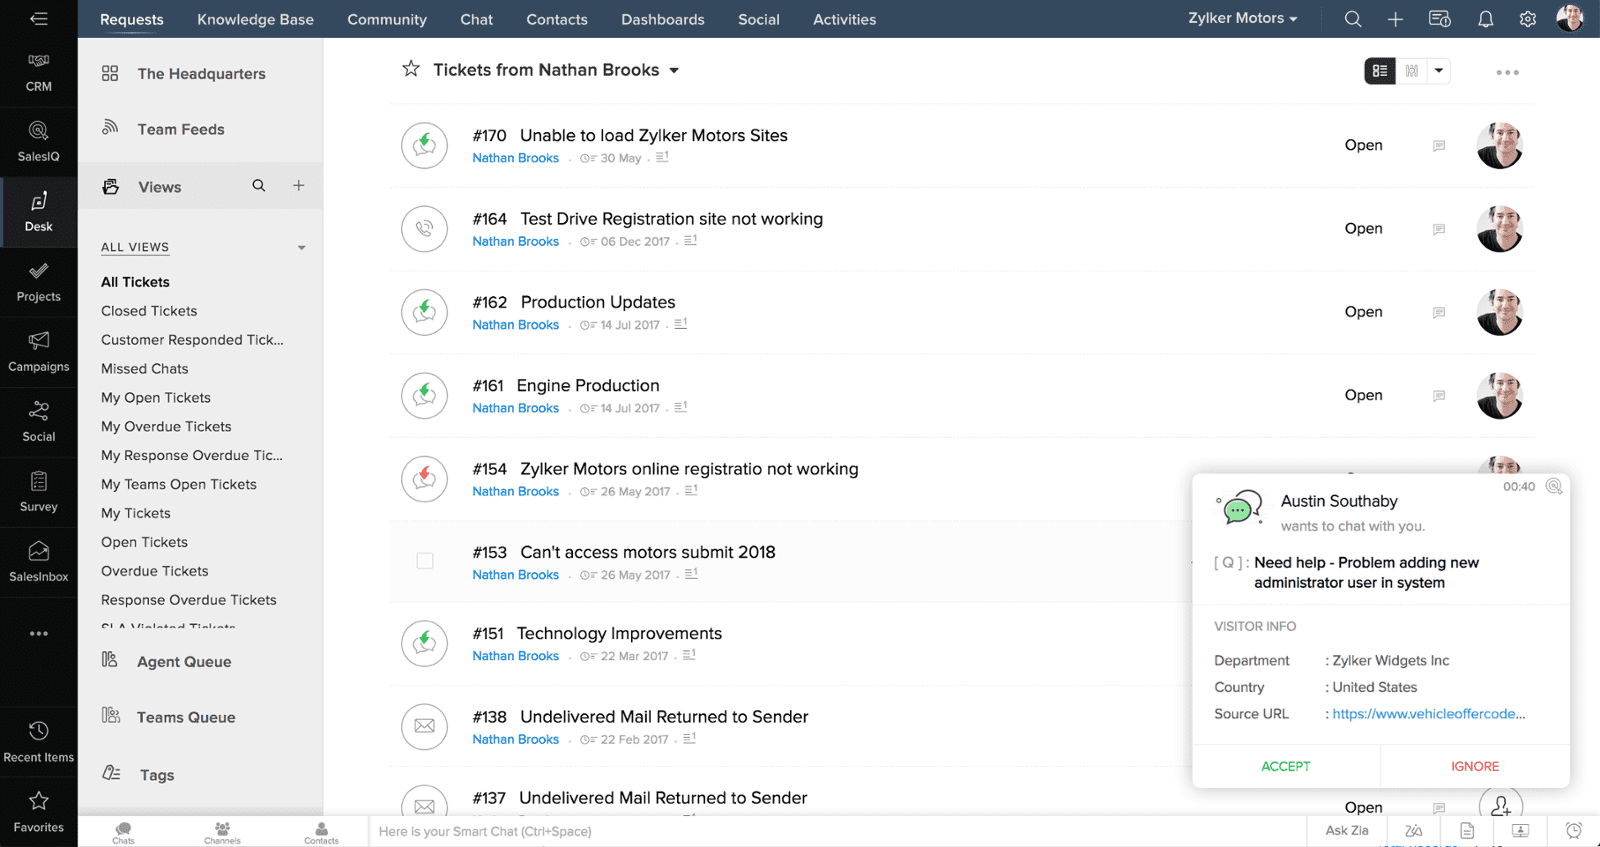Open the settings gear icon

point(1527,19)
